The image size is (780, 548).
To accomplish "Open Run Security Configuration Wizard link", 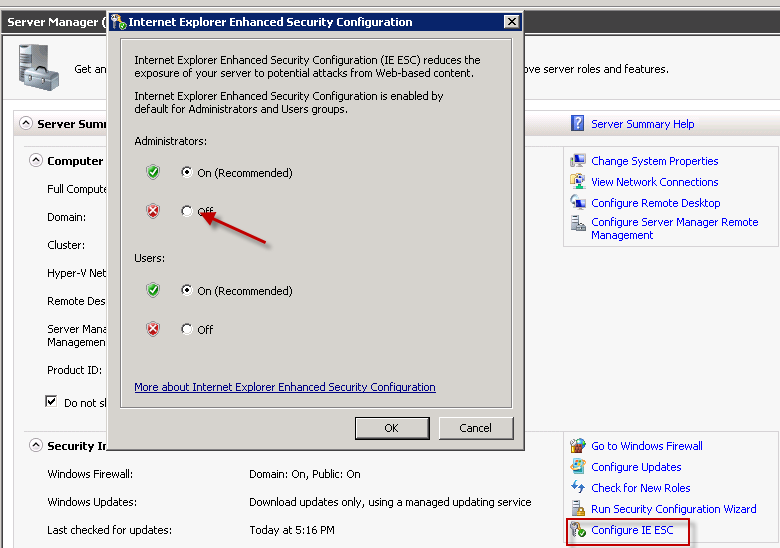I will pos(674,509).
